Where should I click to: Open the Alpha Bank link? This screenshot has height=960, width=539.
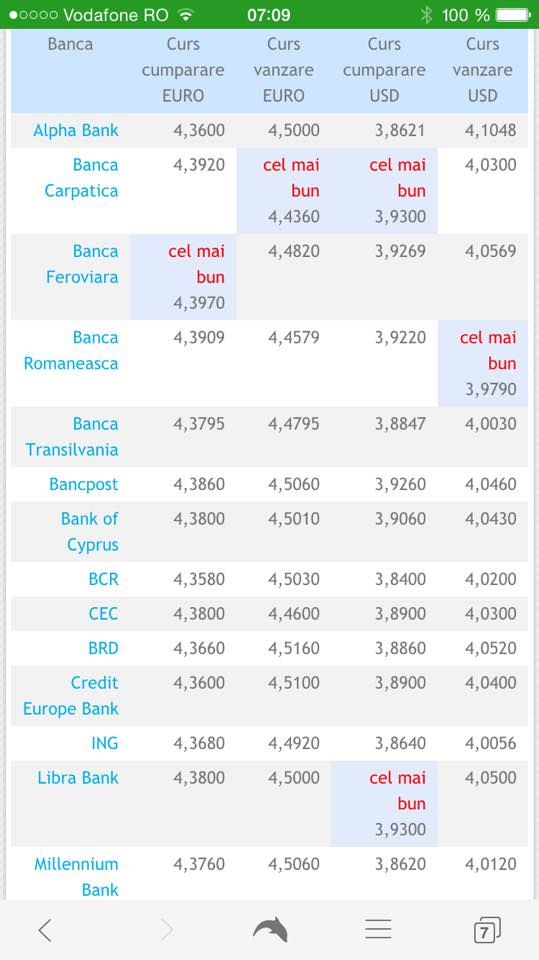tap(76, 130)
